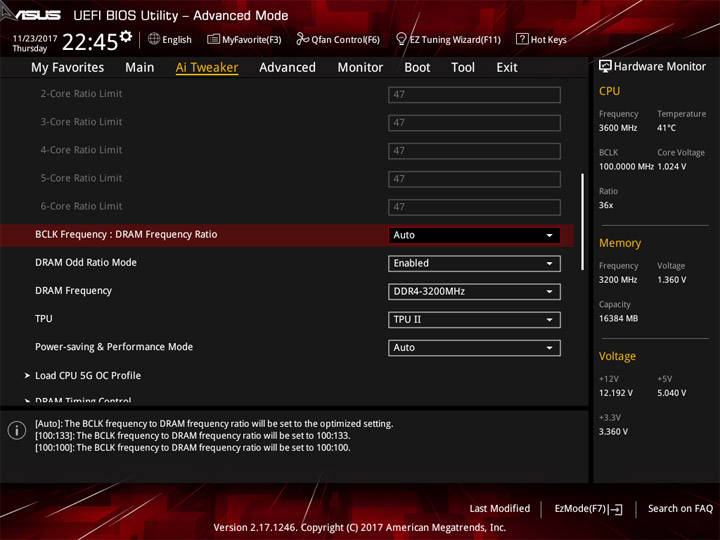Click the globe language icon

pyautogui.click(x=154, y=39)
